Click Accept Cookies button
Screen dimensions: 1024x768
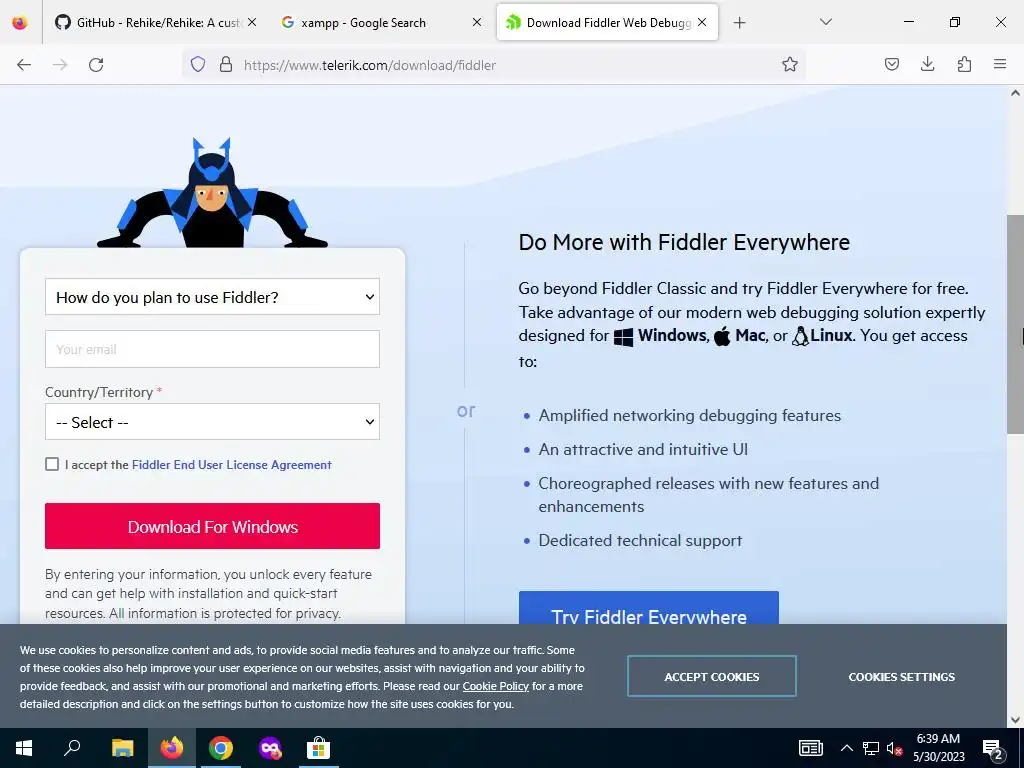712,677
